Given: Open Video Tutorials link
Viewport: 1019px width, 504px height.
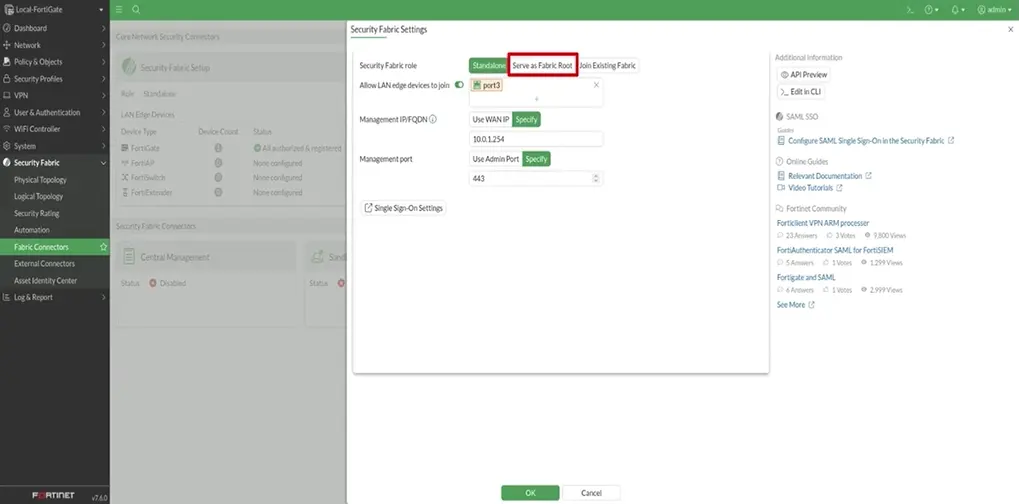Looking at the screenshot, I should [810, 188].
